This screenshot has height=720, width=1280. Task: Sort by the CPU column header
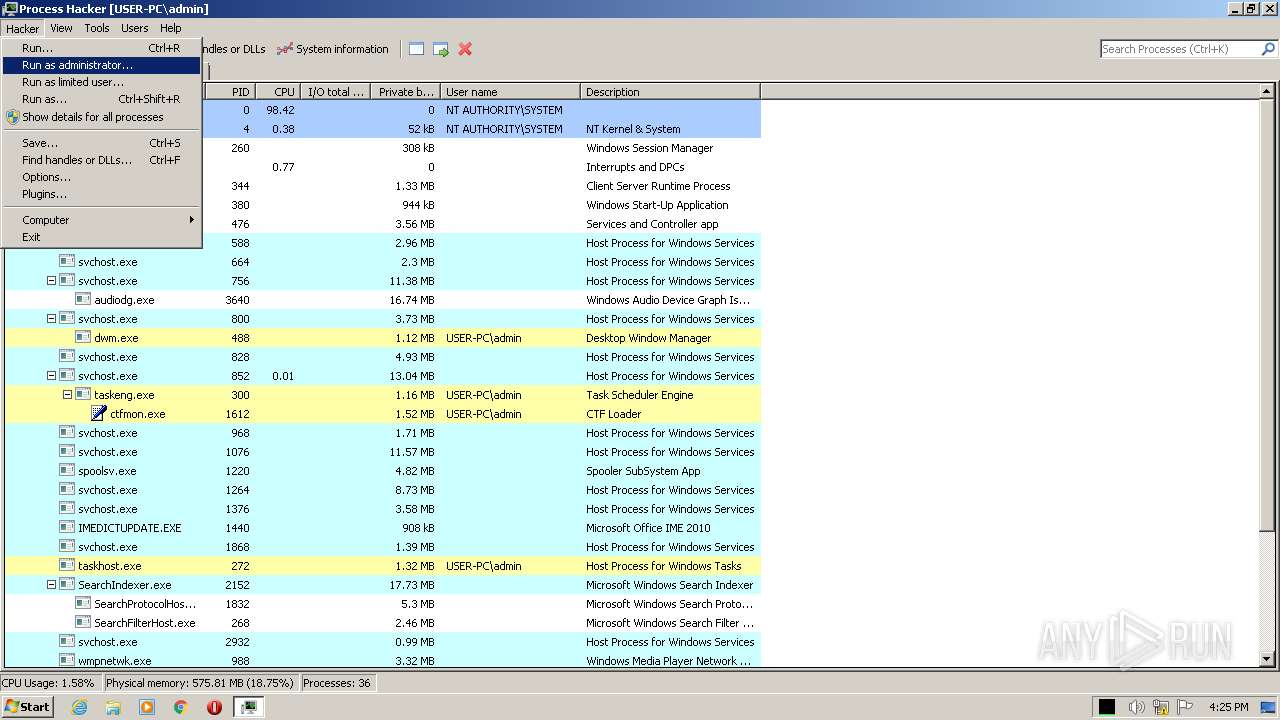[x=278, y=91]
